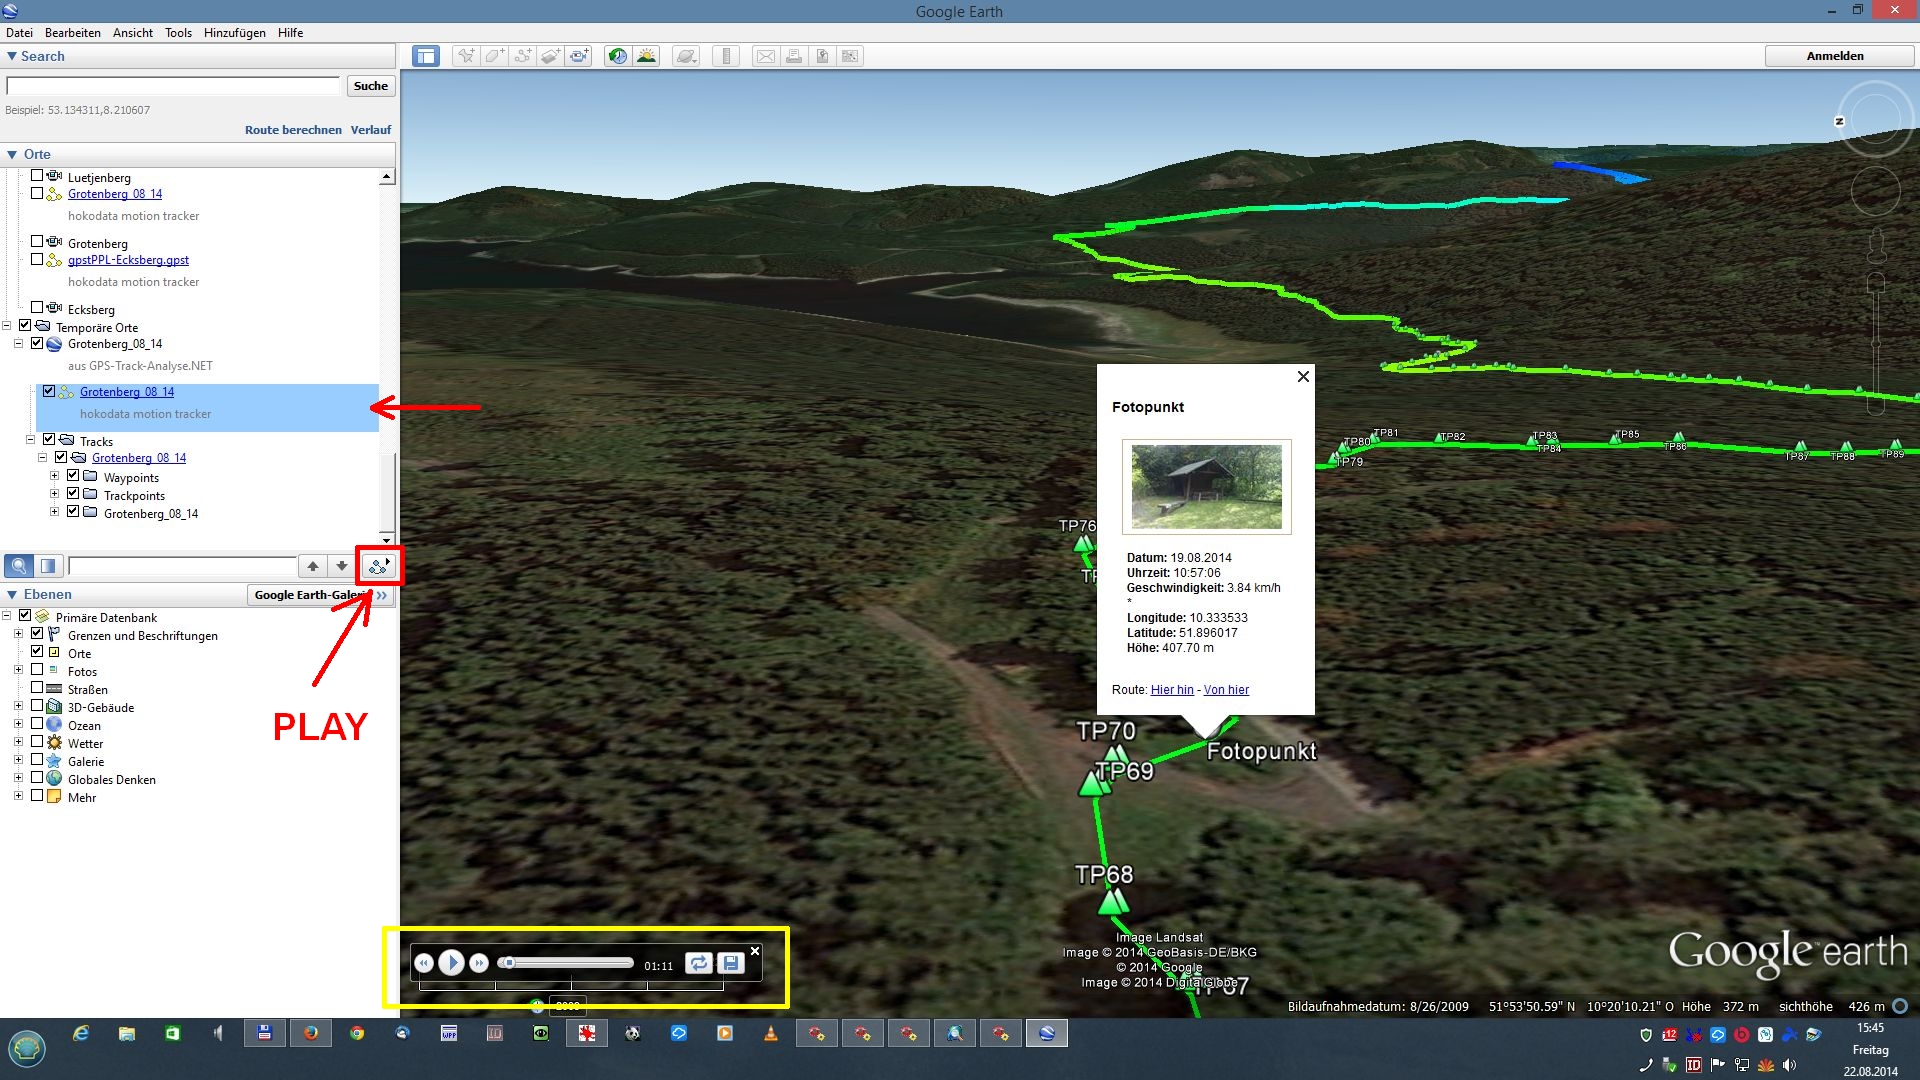Uncheck the Waypoints folder checkbox
The width and height of the screenshot is (1920, 1080).
(73, 476)
